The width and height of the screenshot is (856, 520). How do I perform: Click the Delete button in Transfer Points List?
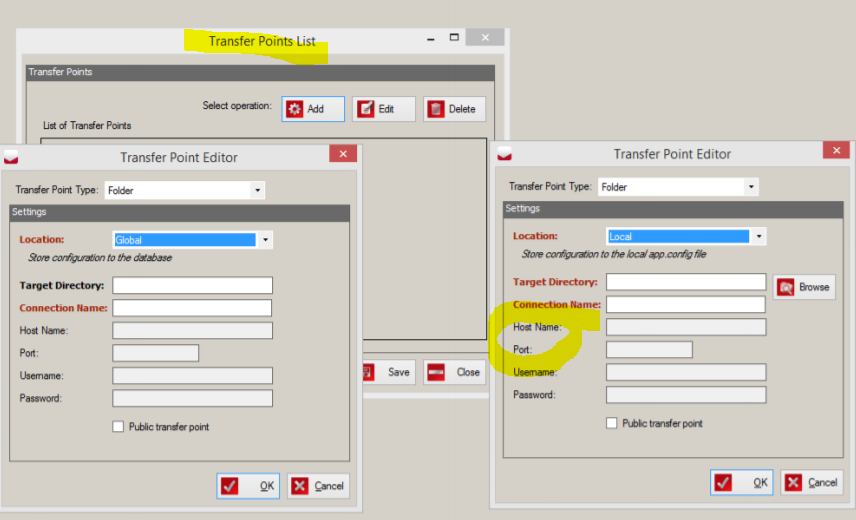pyautogui.click(x=454, y=109)
